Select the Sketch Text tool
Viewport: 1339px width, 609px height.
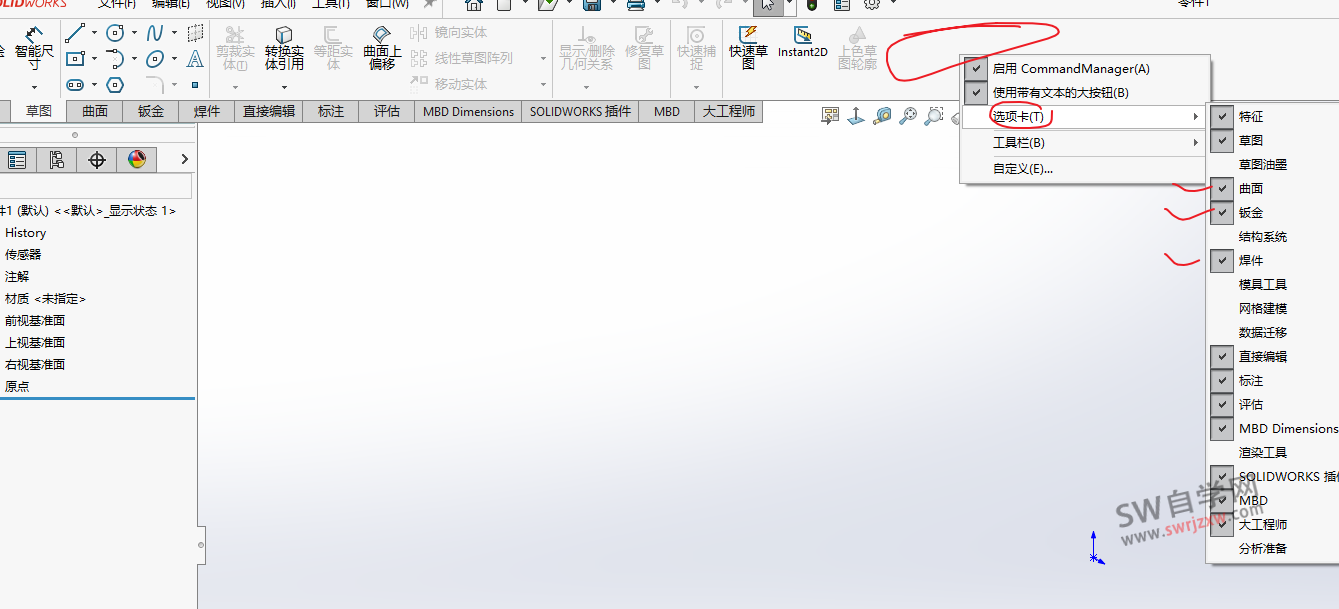coord(195,60)
